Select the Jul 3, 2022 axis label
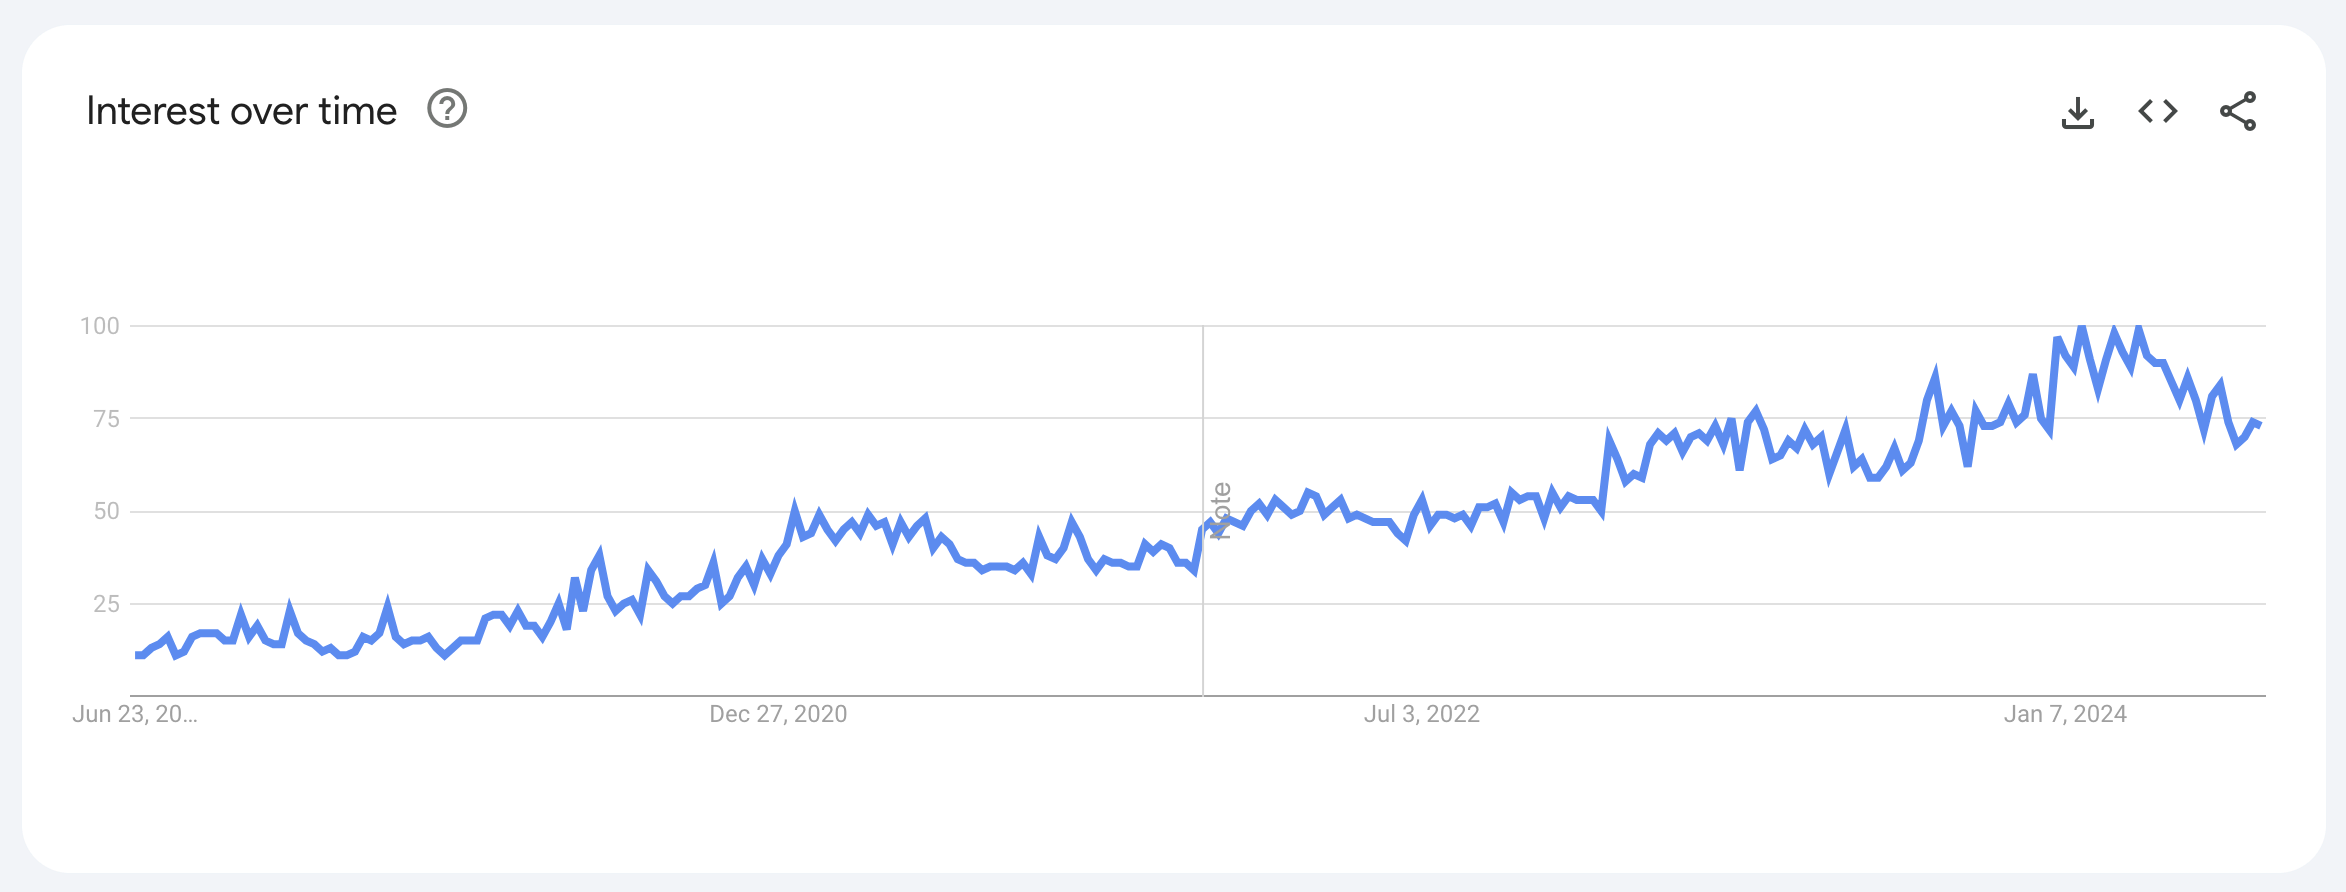This screenshot has width=2346, height=892. coord(1421,714)
